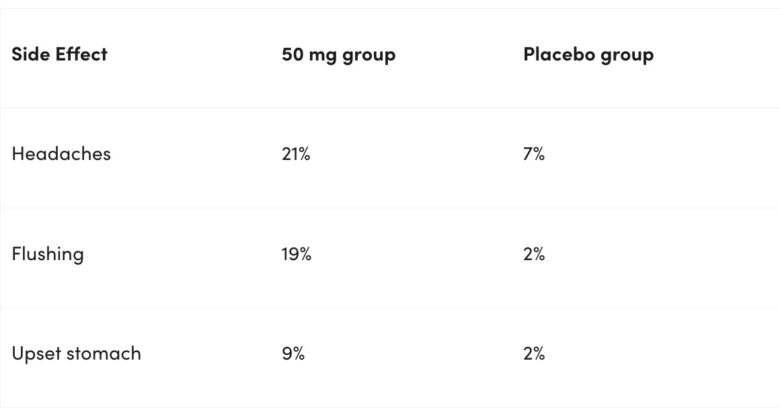Click the 19% value for Flushing
This screenshot has width=780, height=410.
(x=296, y=254)
